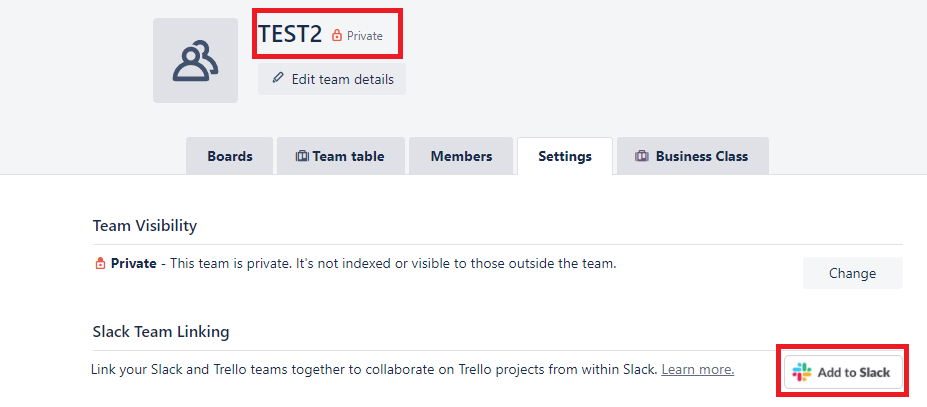Go to the Members tab

pyautogui.click(x=461, y=156)
